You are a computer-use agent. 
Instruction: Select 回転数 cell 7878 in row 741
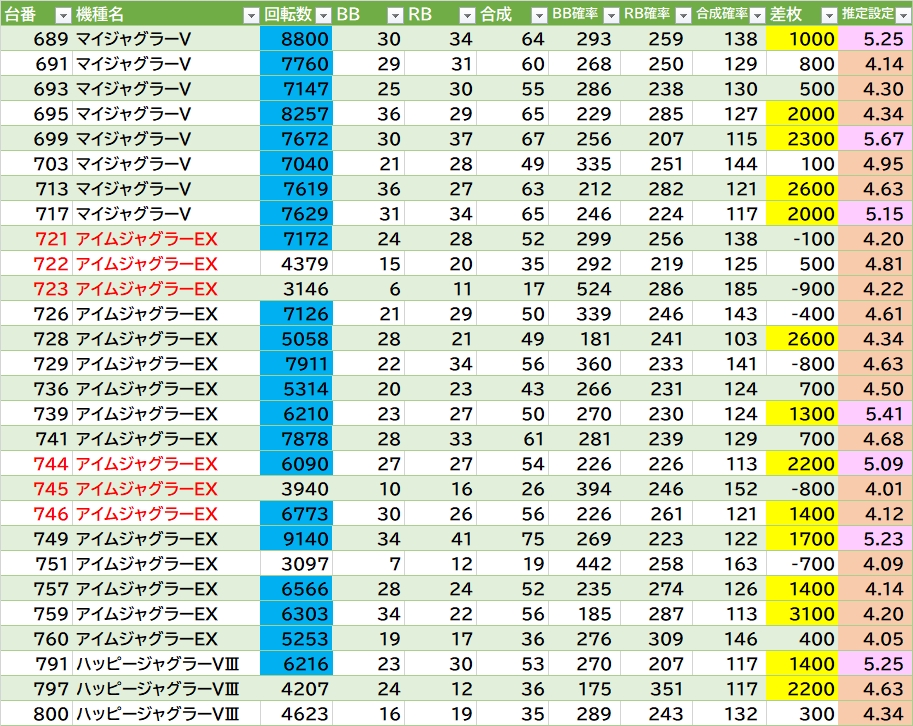[x=296, y=439]
